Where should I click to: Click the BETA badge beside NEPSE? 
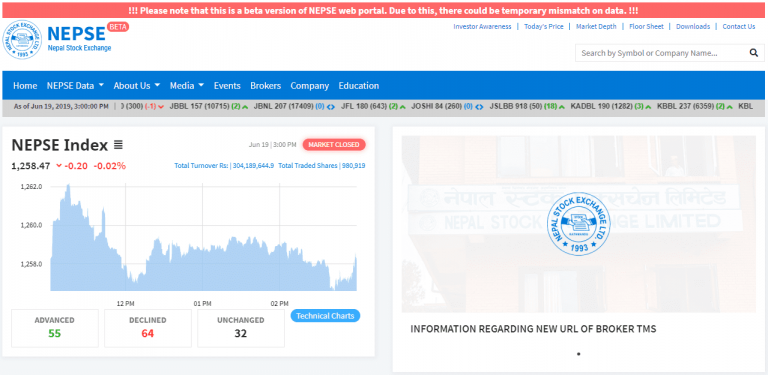click(x=118, y=27)
